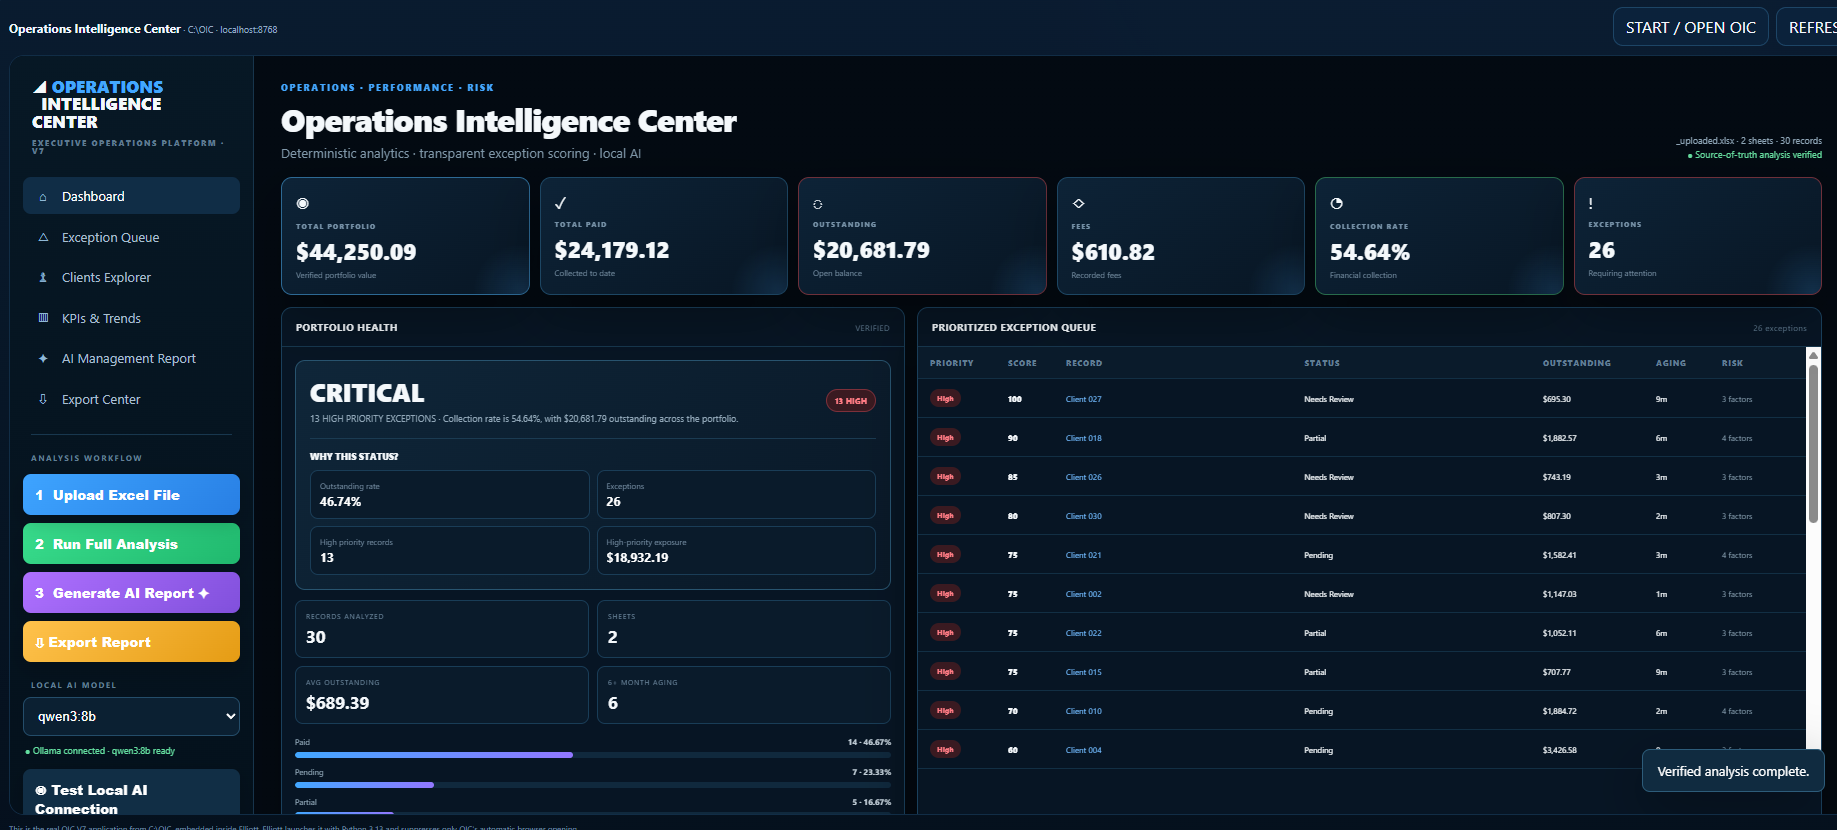Click the Paid progress bar
Screen dimensions: 1837x830
[x=593, y=755]
